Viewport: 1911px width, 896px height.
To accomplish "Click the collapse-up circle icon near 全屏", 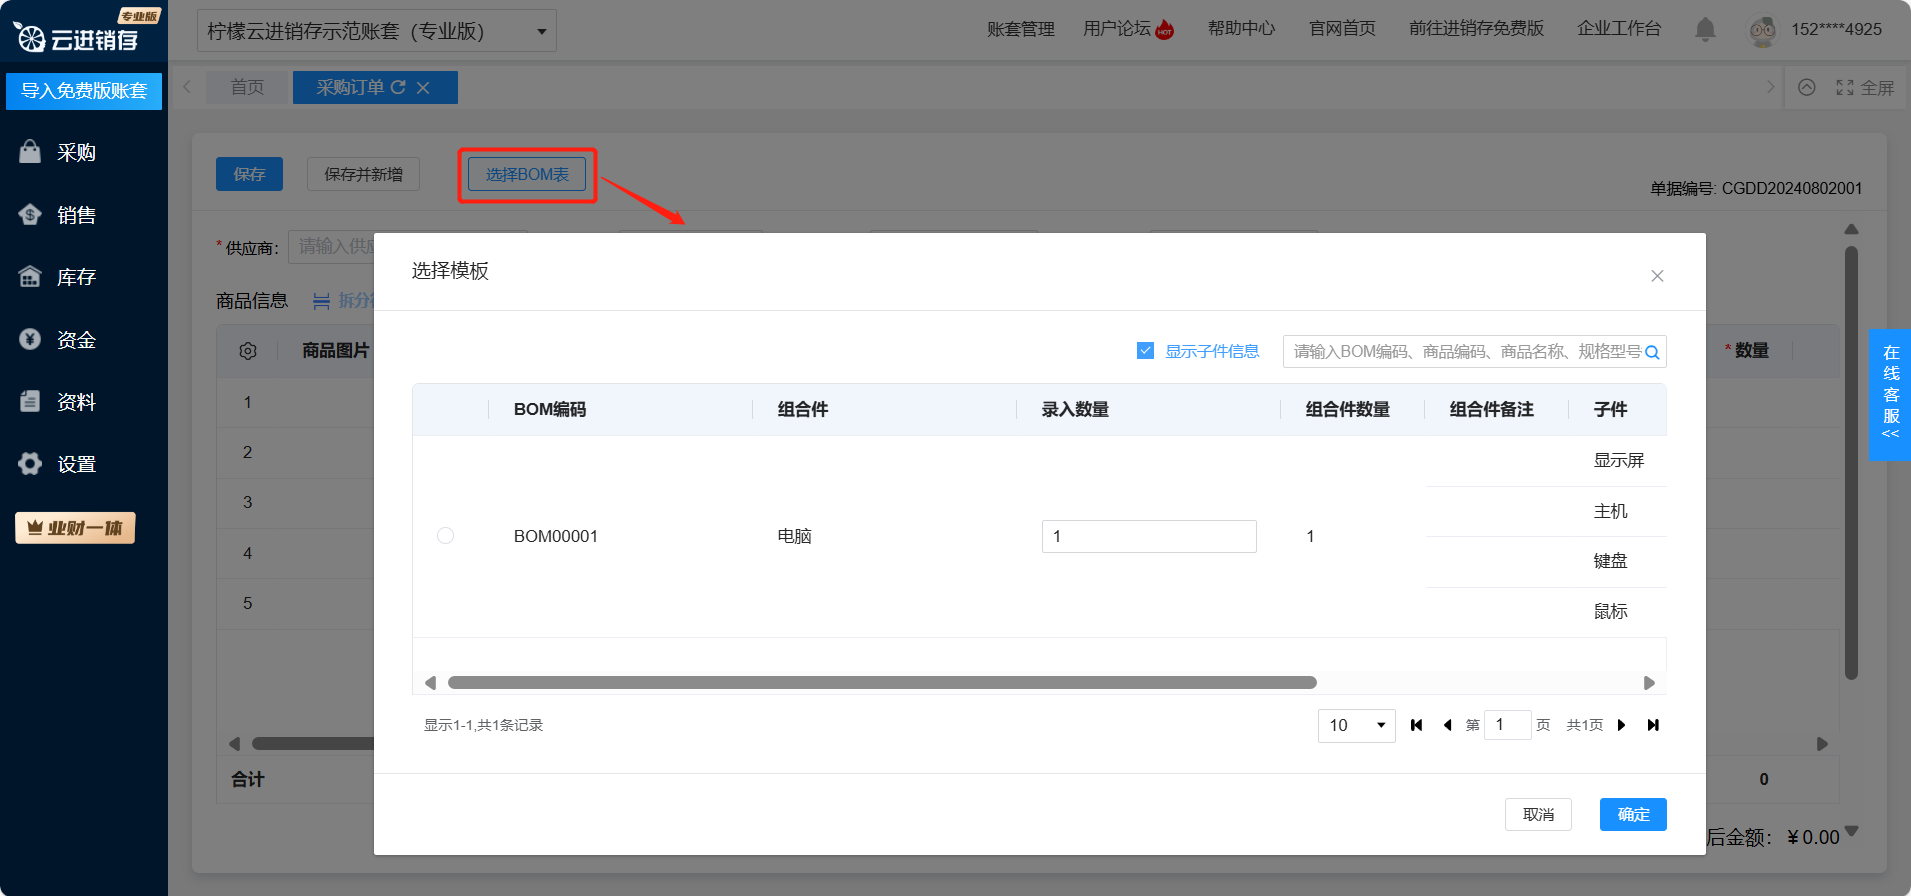I will coord(1807,87).
